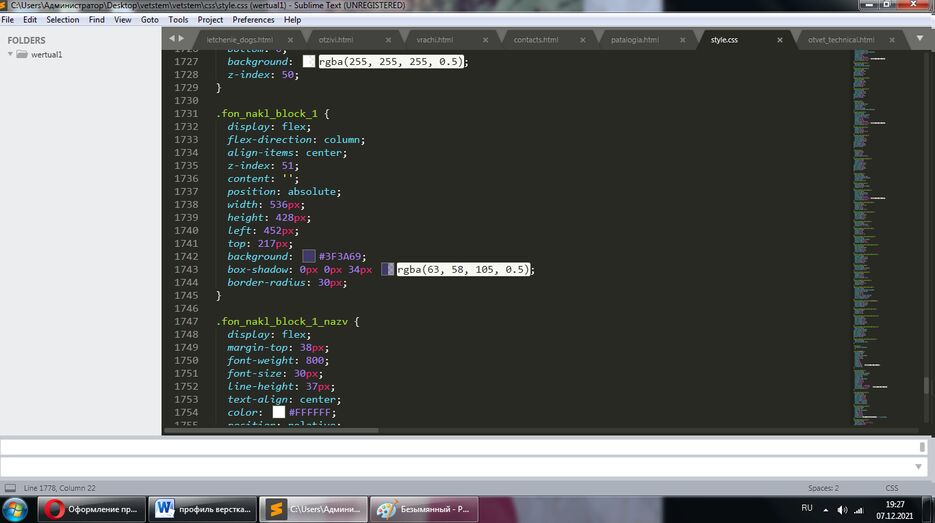
Task: Select the wertual1 folder
Action: pos(47,54)
